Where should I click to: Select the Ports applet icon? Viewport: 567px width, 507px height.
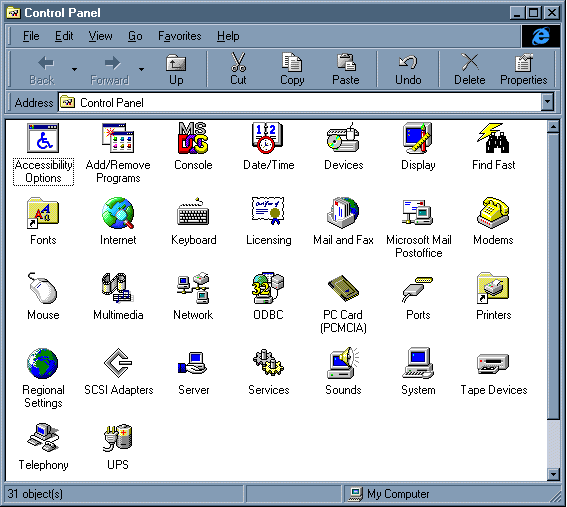point(418,289)
